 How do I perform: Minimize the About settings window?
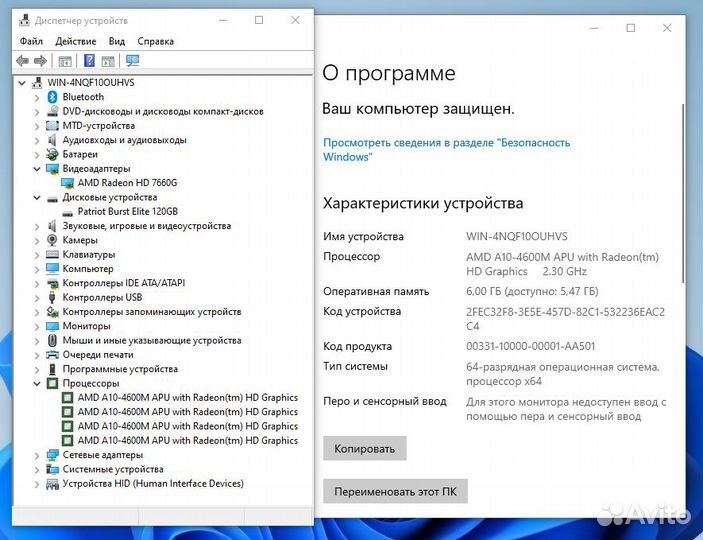click(x=595, y=28)
